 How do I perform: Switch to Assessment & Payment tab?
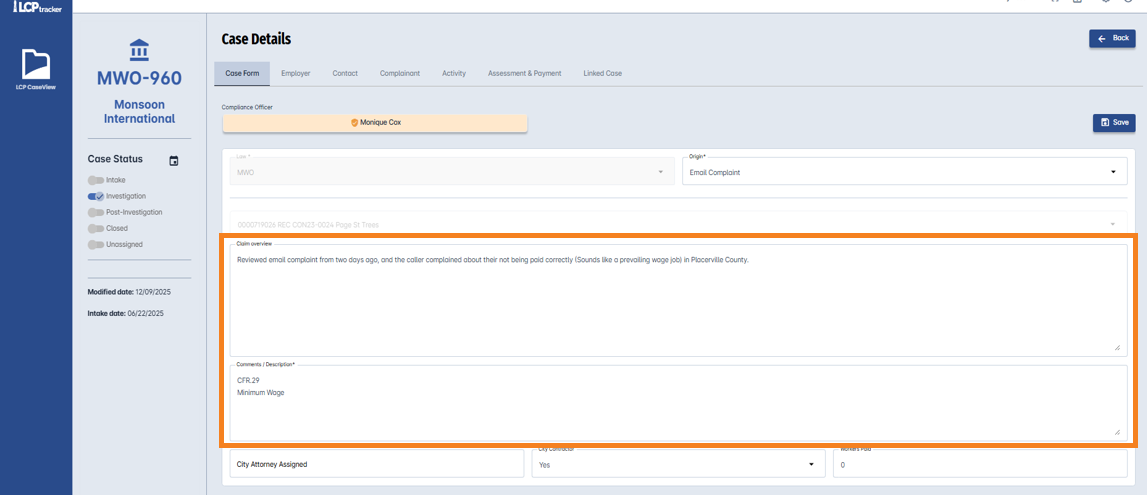[524, 73]
